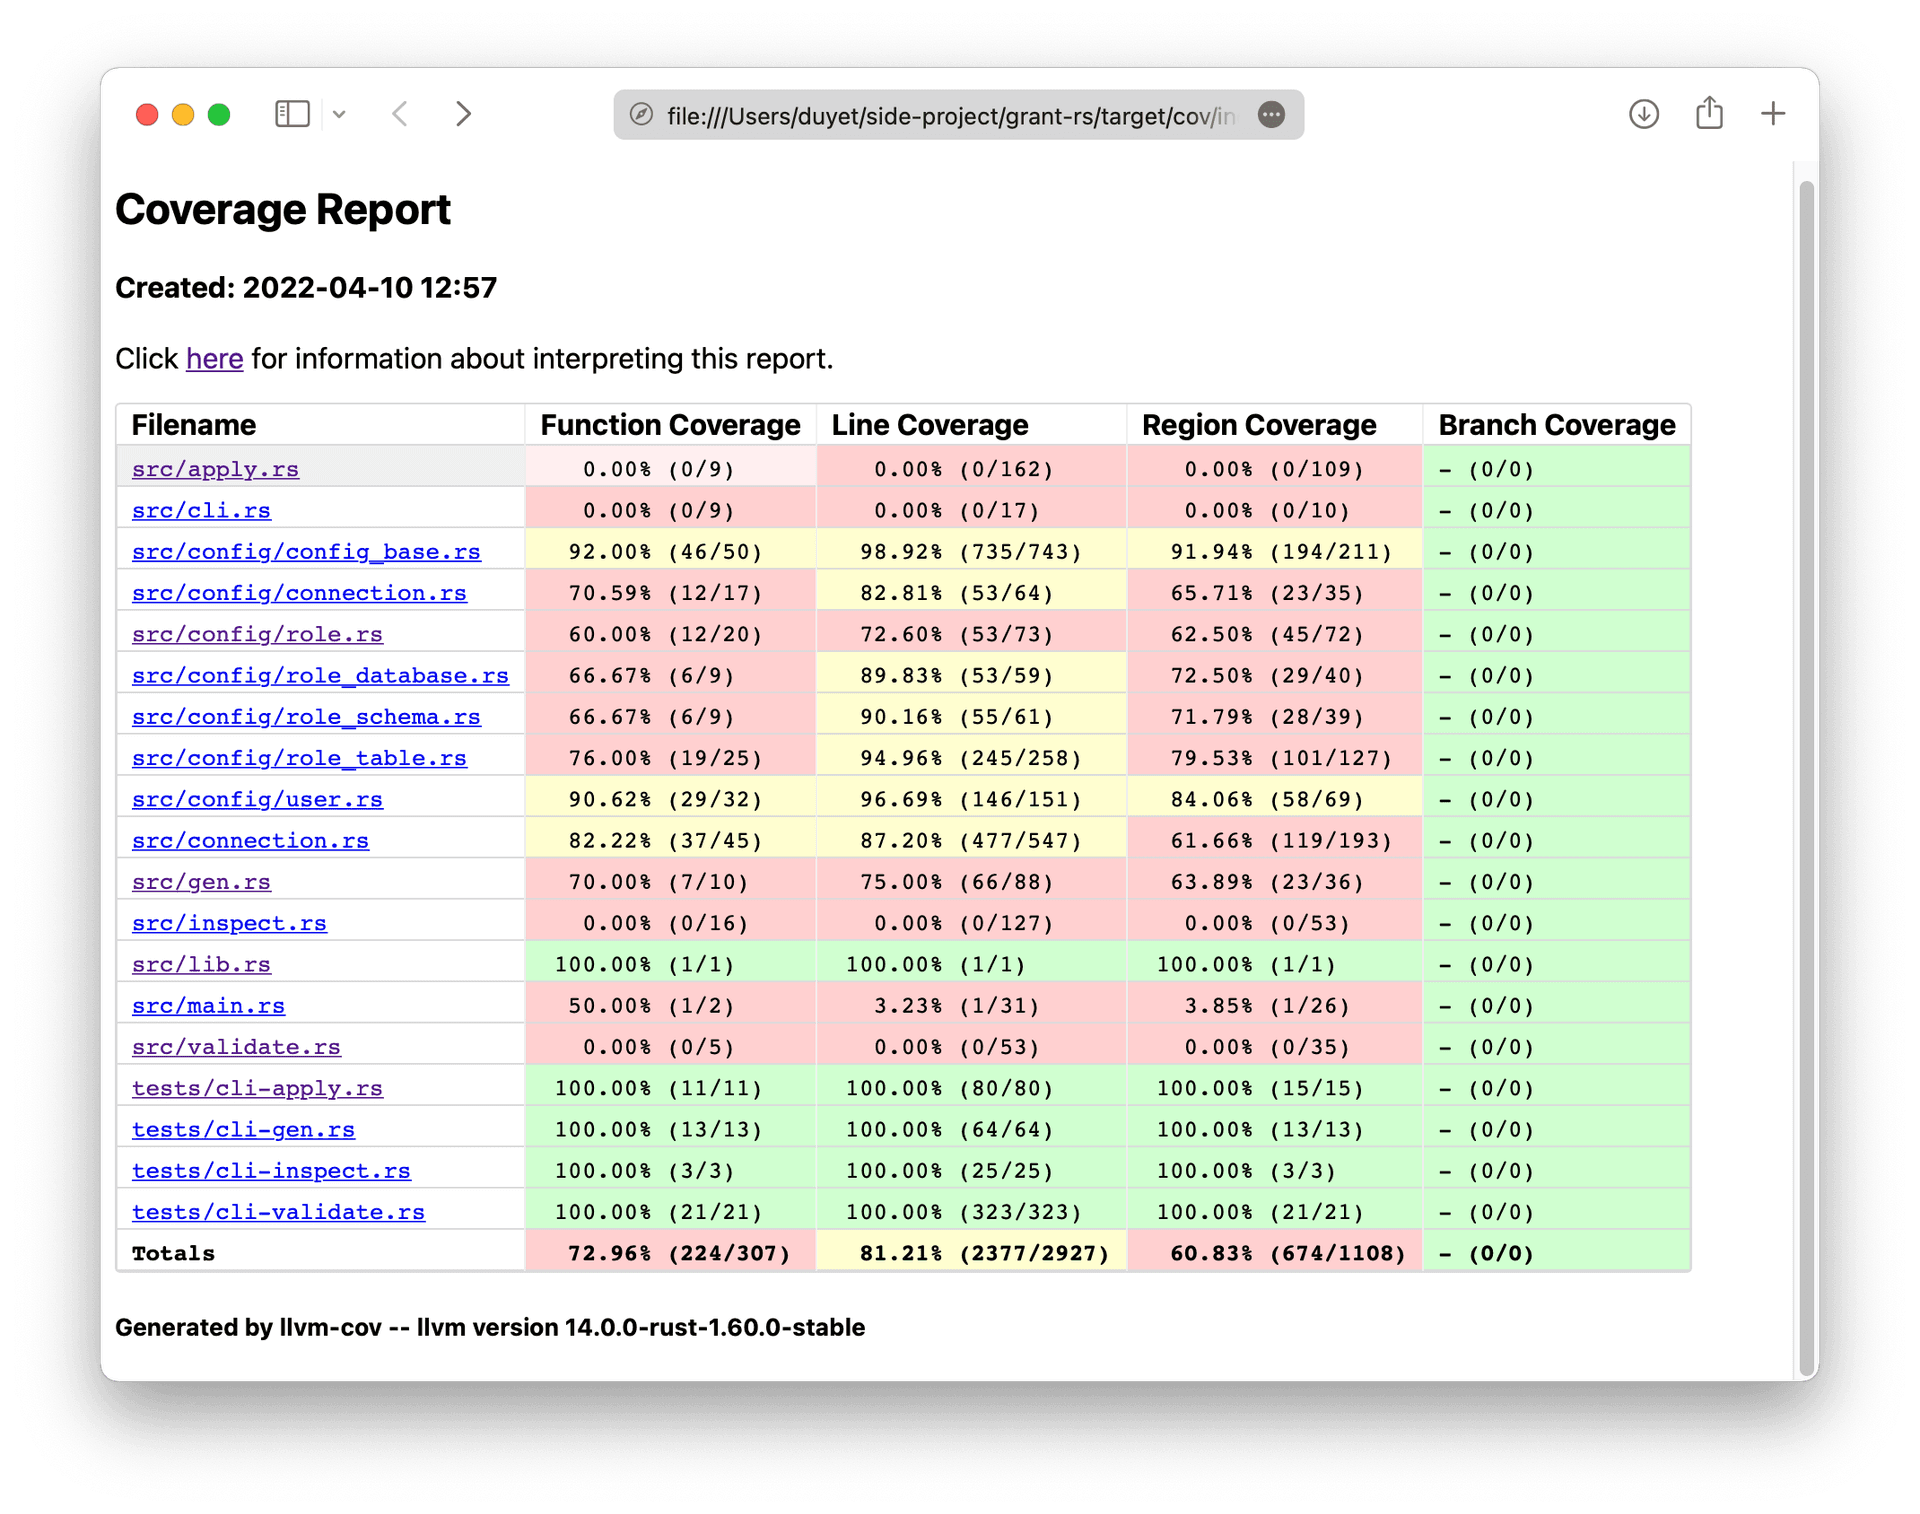Open the src/lib.rs file link
Screen dimensions: 1920x1514
click(200, 964)
